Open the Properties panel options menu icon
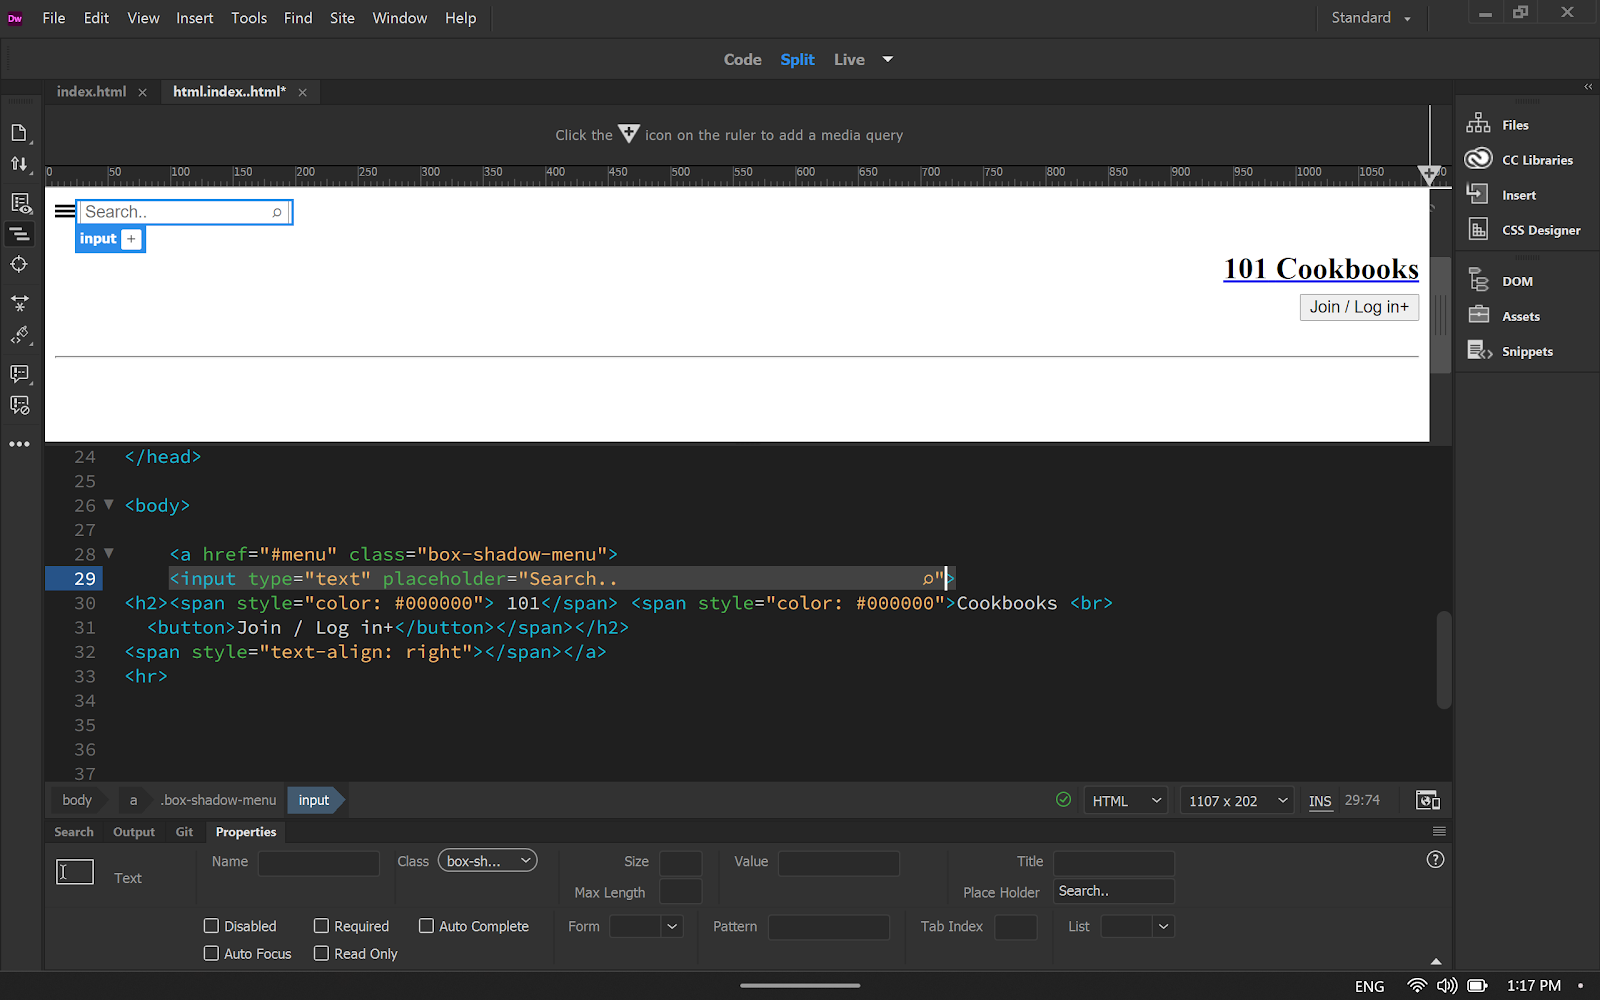The image size is (1600, 1000). (1439, 831)
